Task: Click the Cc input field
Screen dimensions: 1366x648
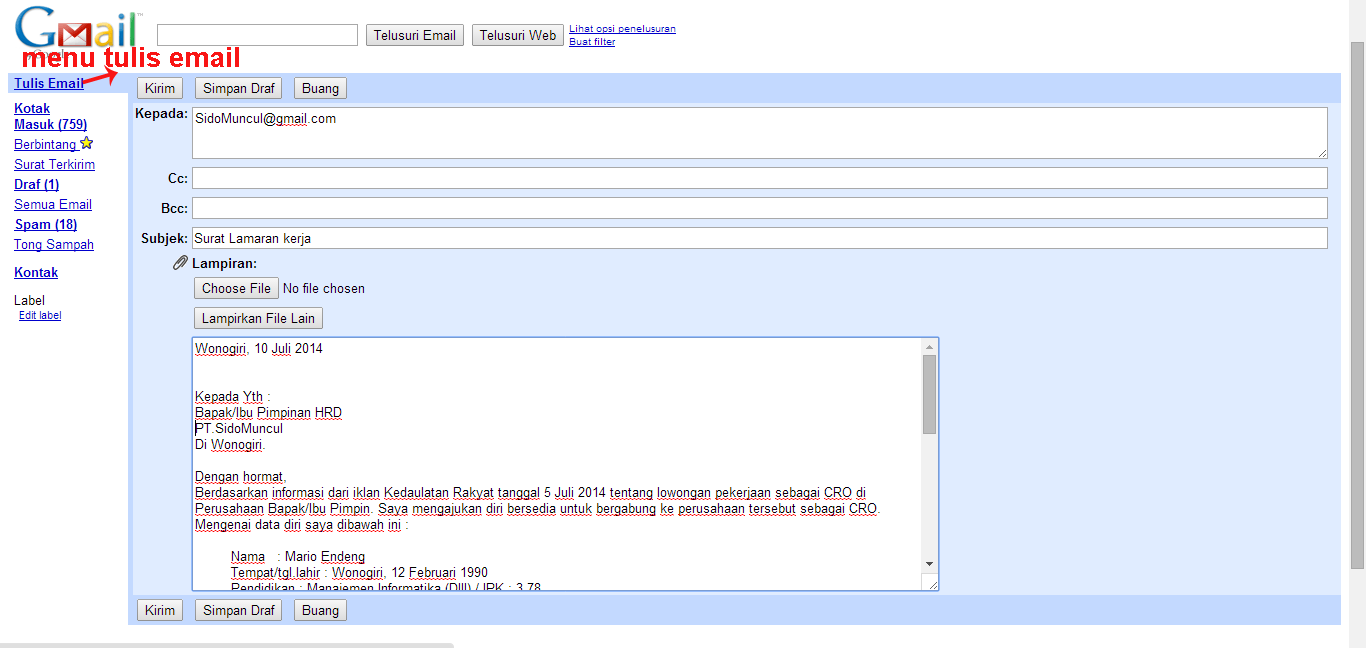Action: tap(760, 178)
